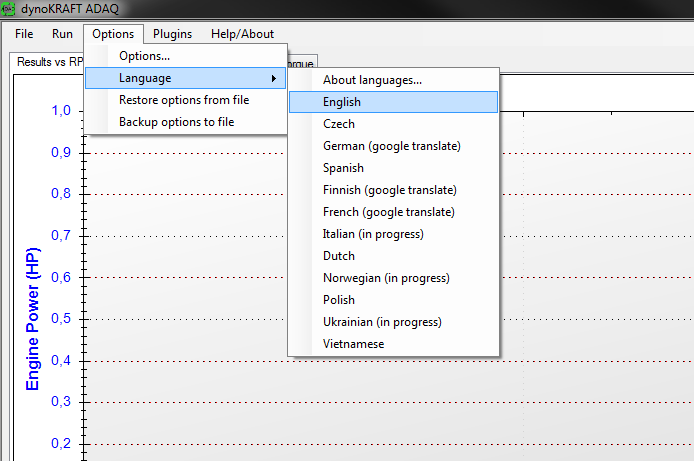Click the dynoKRAFT ADAQ app icon
The height and width of the screenshot is (461, 694).
(x=8, y=8)
